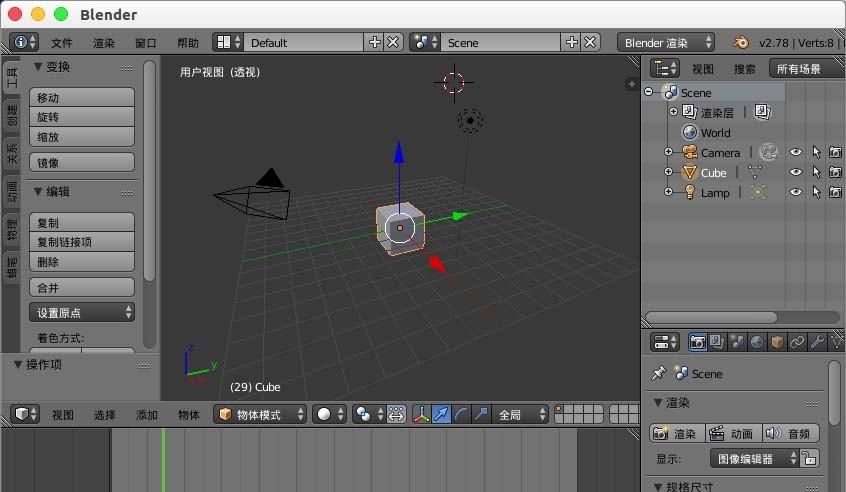Open the viewport shading dropdown
The image size is (846, 492).
[330, 414]
